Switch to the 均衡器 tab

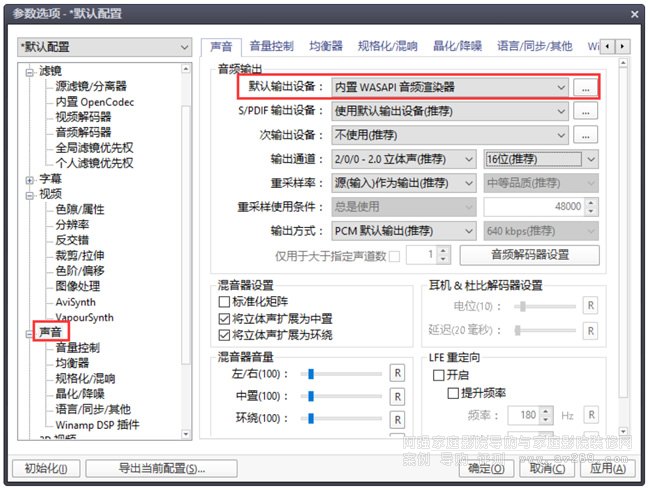[x=326, y=46]
